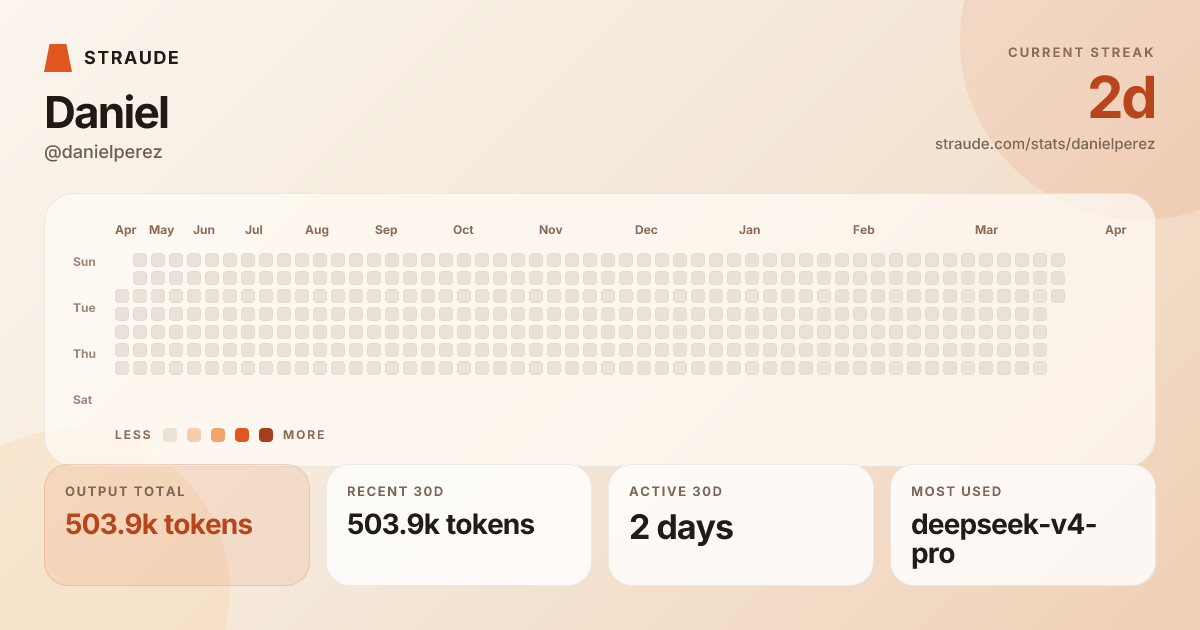Image resolution: width=1200 pixels, height=630 pixels.
Task: Click the @danielperez username handle
Action: click(103, 152)
